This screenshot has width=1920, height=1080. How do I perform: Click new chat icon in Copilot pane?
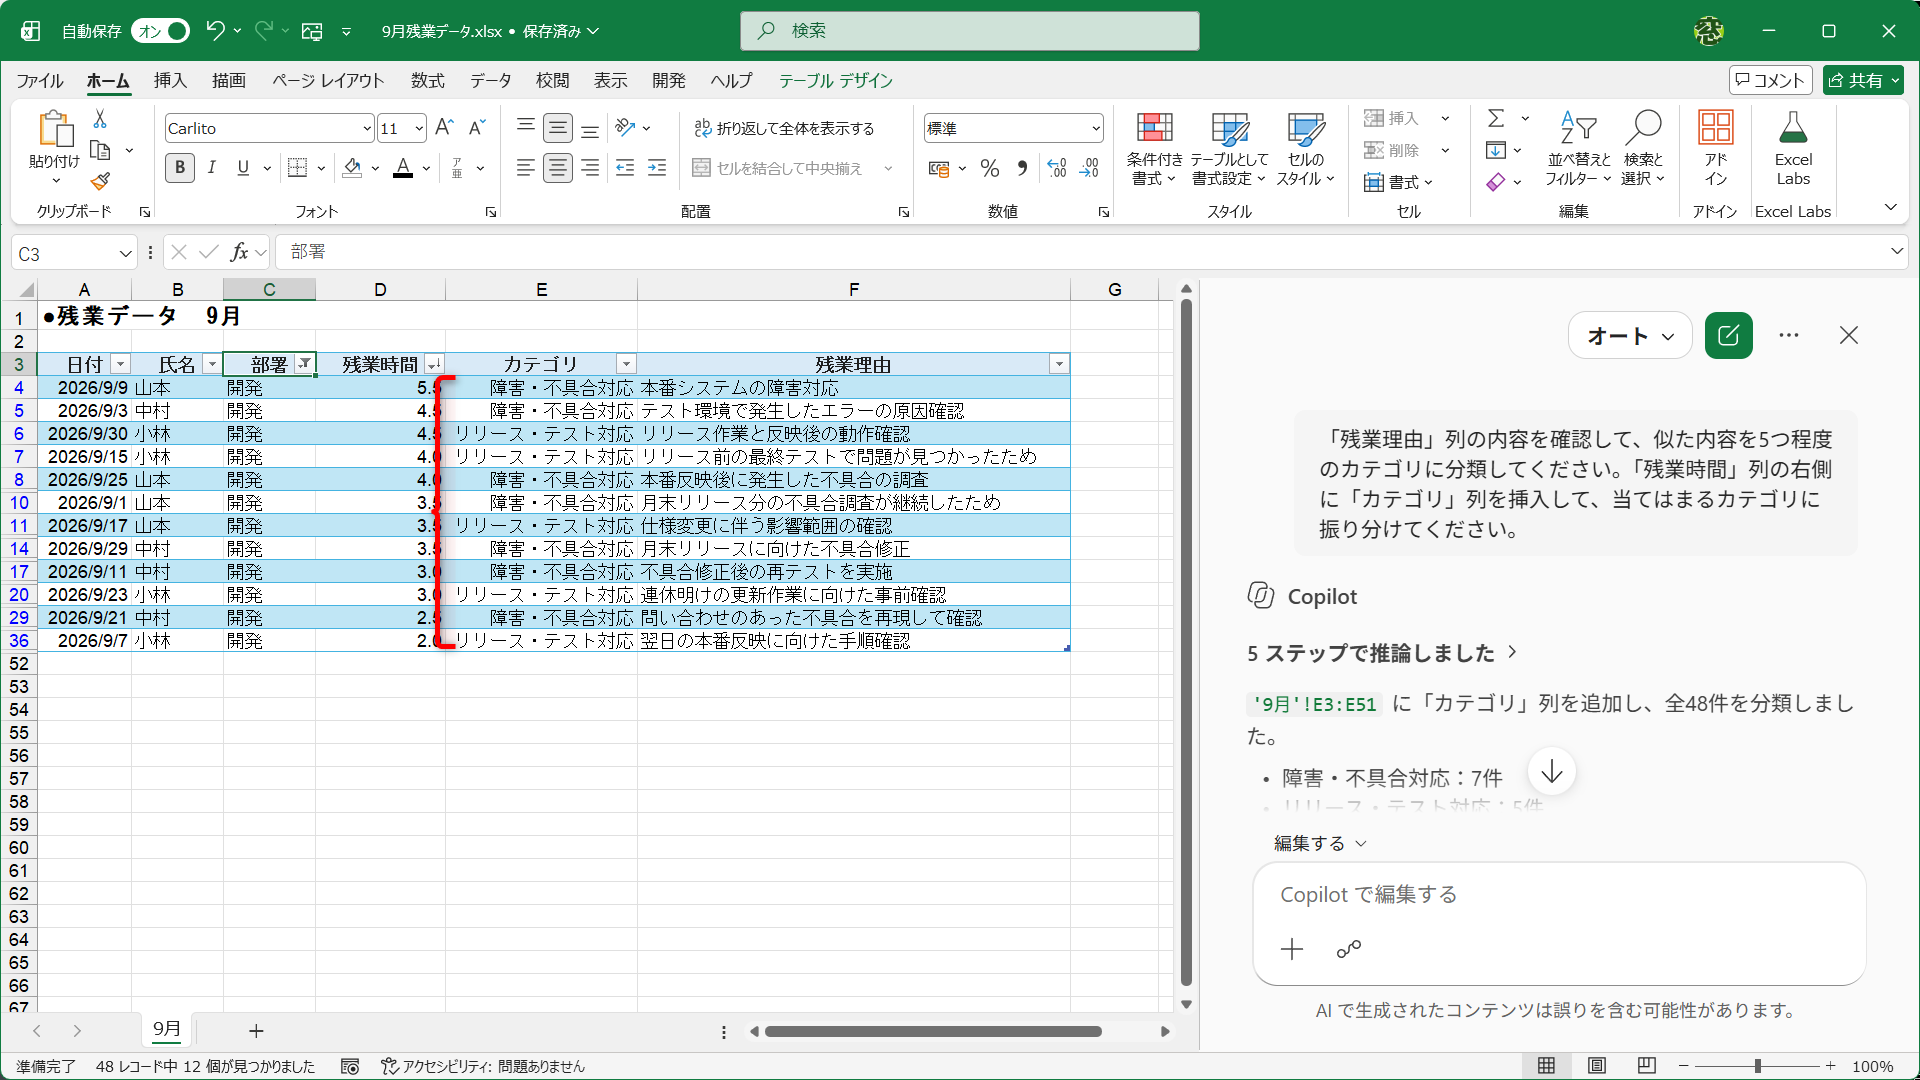click(x=1728, y=336)
